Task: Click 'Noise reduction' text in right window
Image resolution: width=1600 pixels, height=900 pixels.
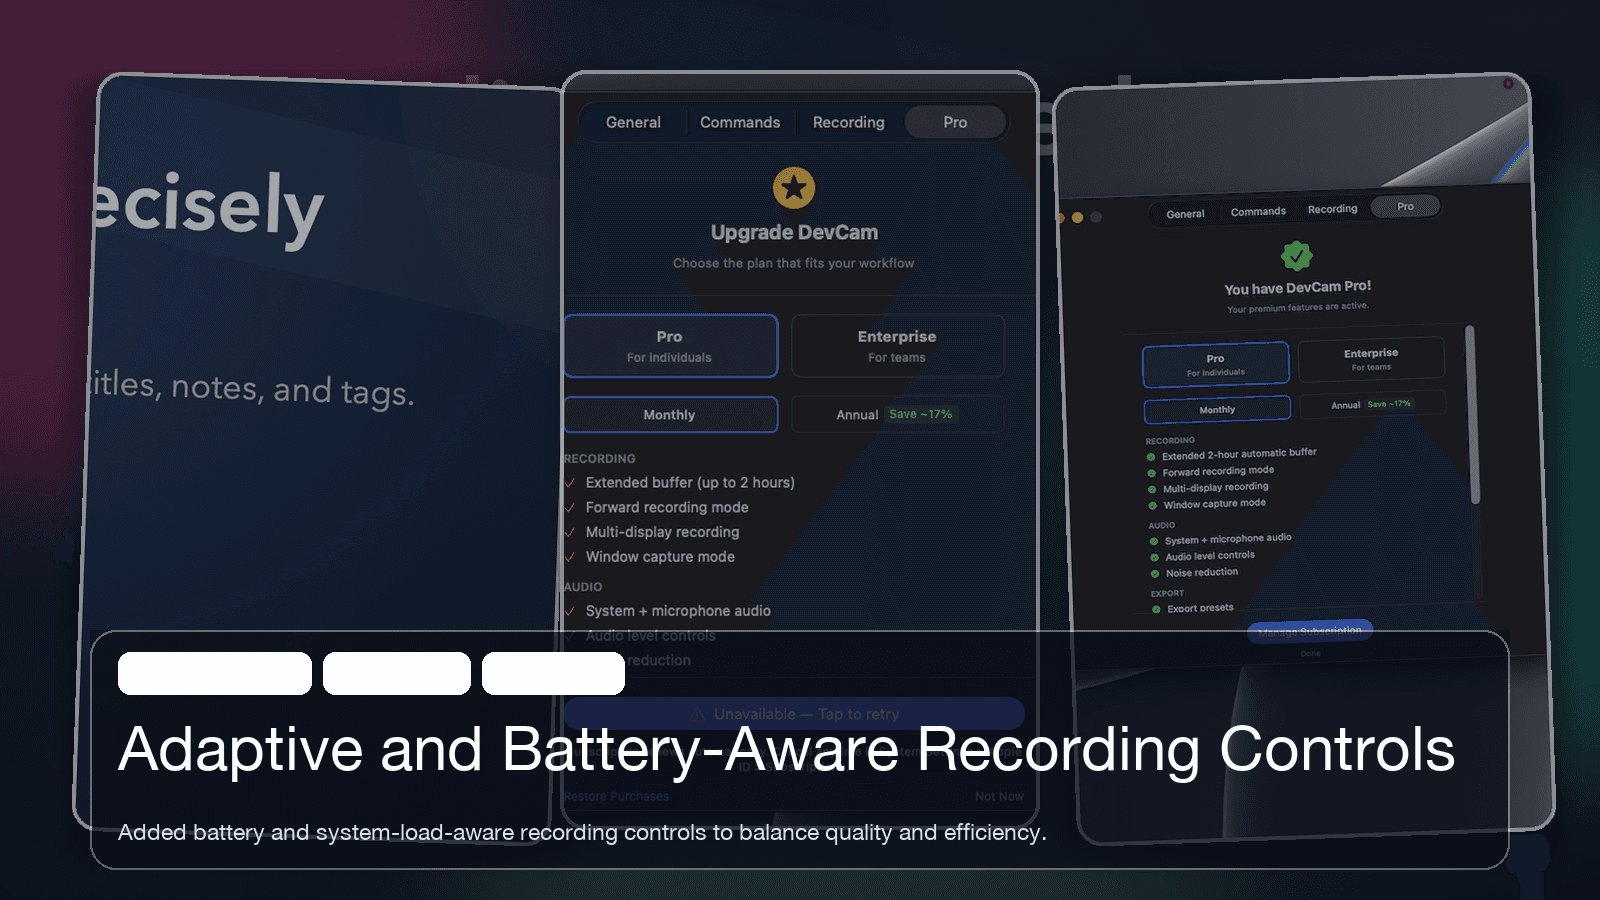Action: pyautogui.click(x=1202, y=572)
